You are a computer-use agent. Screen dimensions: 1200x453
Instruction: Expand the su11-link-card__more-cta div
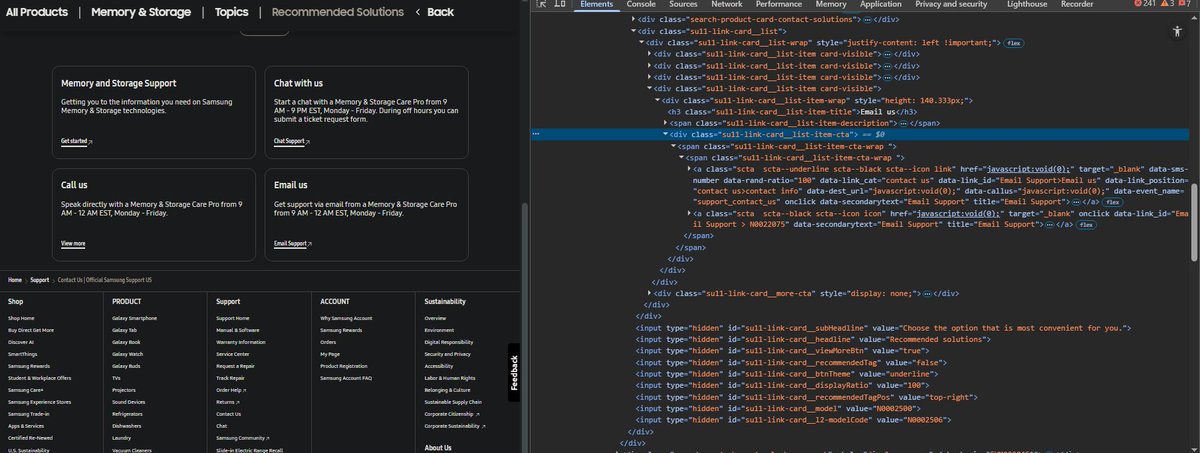[649, 292]
